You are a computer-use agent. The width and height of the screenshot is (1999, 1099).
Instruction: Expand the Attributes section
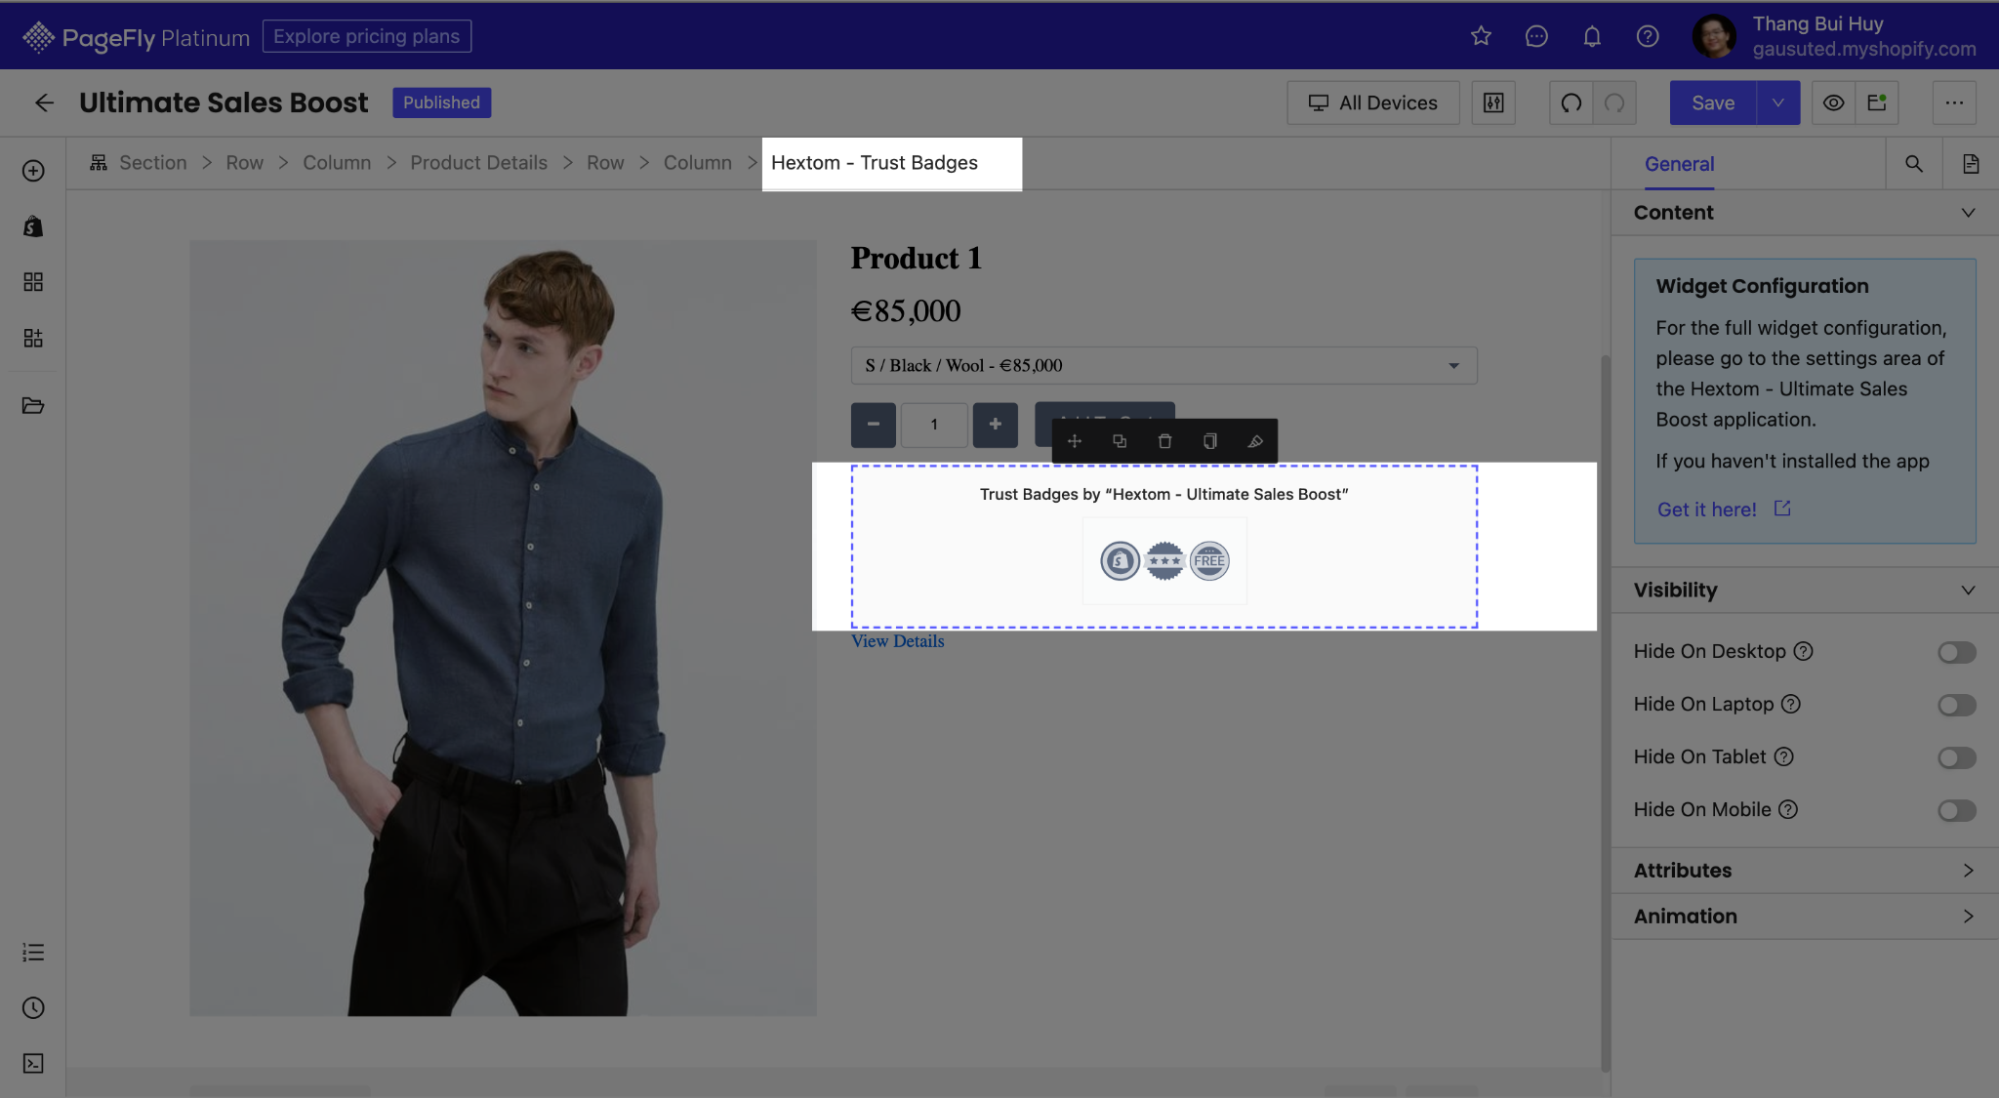[1805, 871]
